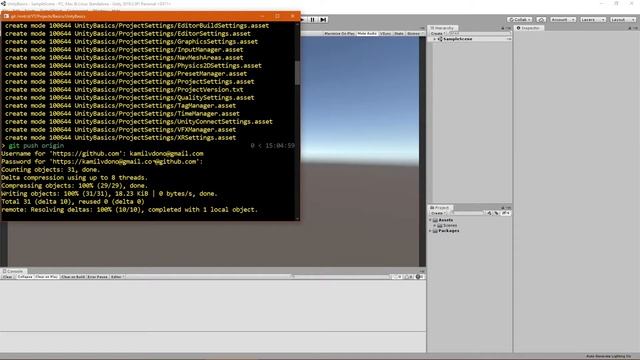Image resolution: width=640 pixels, height=360 pixels.
Task: Click XRSettings.asset line in terminal
Action: [x=120, y=138]
